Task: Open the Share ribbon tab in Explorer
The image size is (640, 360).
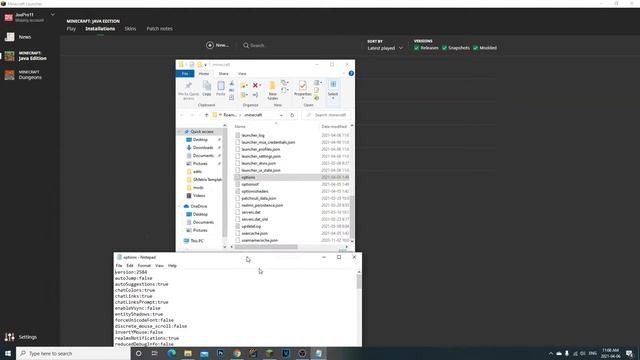Action: point(223,73)
